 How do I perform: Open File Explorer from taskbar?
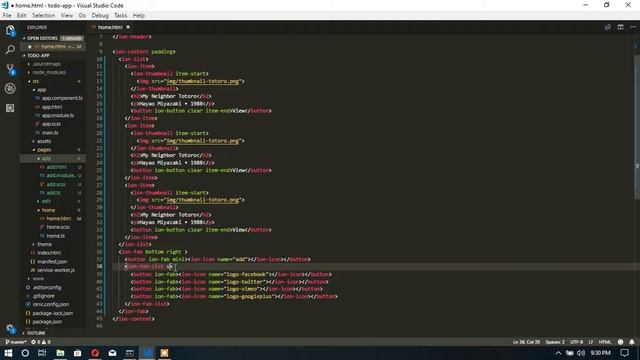(60, 353)
